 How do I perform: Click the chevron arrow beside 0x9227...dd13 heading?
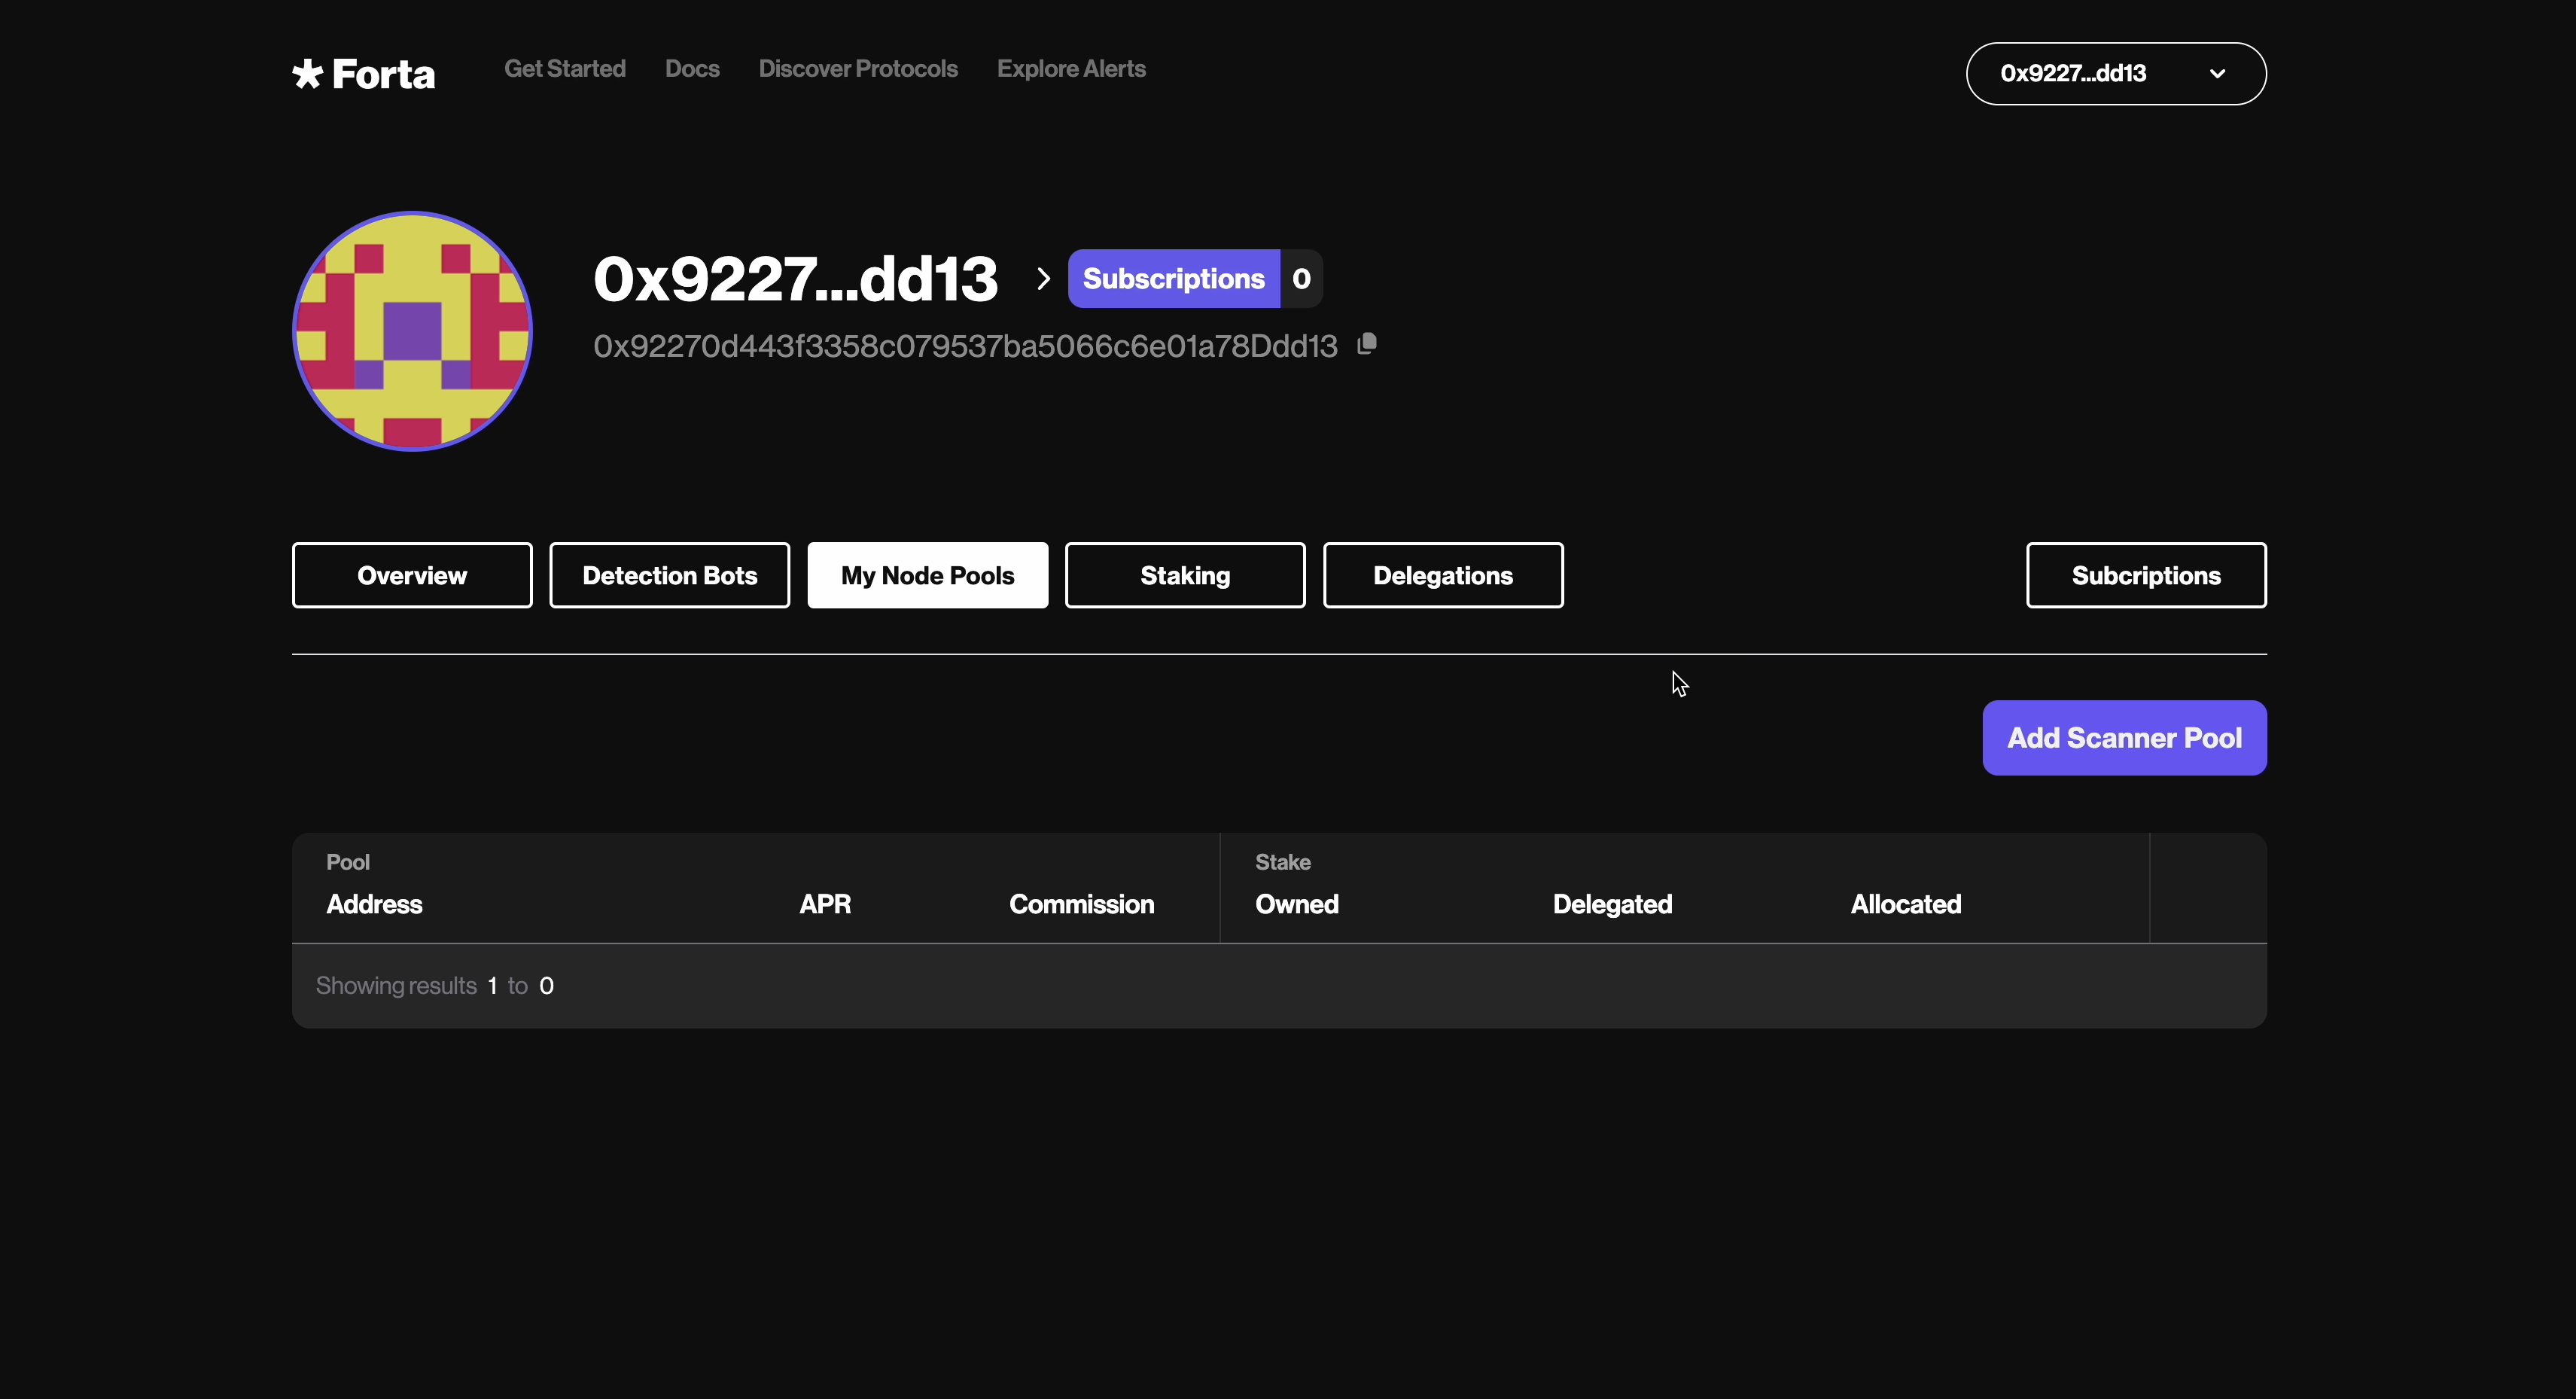(1043, 278)
